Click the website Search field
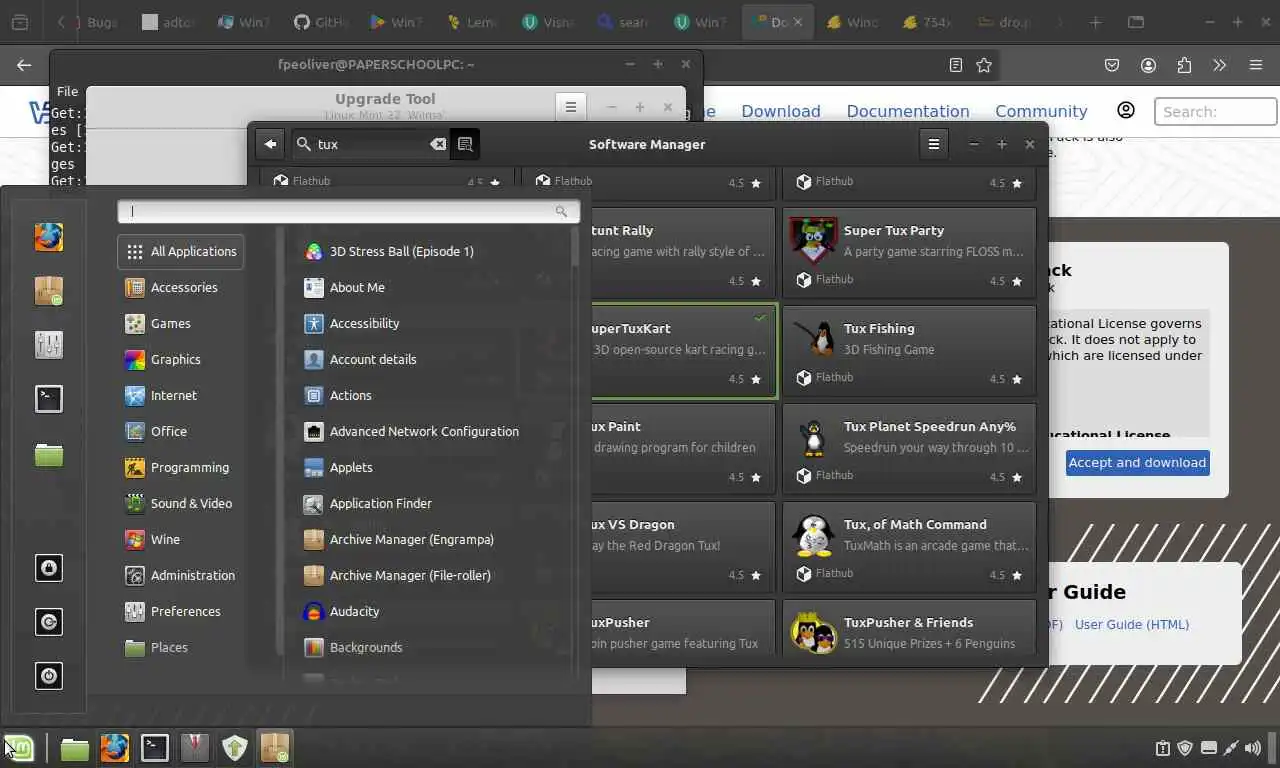 (1215, 111)
